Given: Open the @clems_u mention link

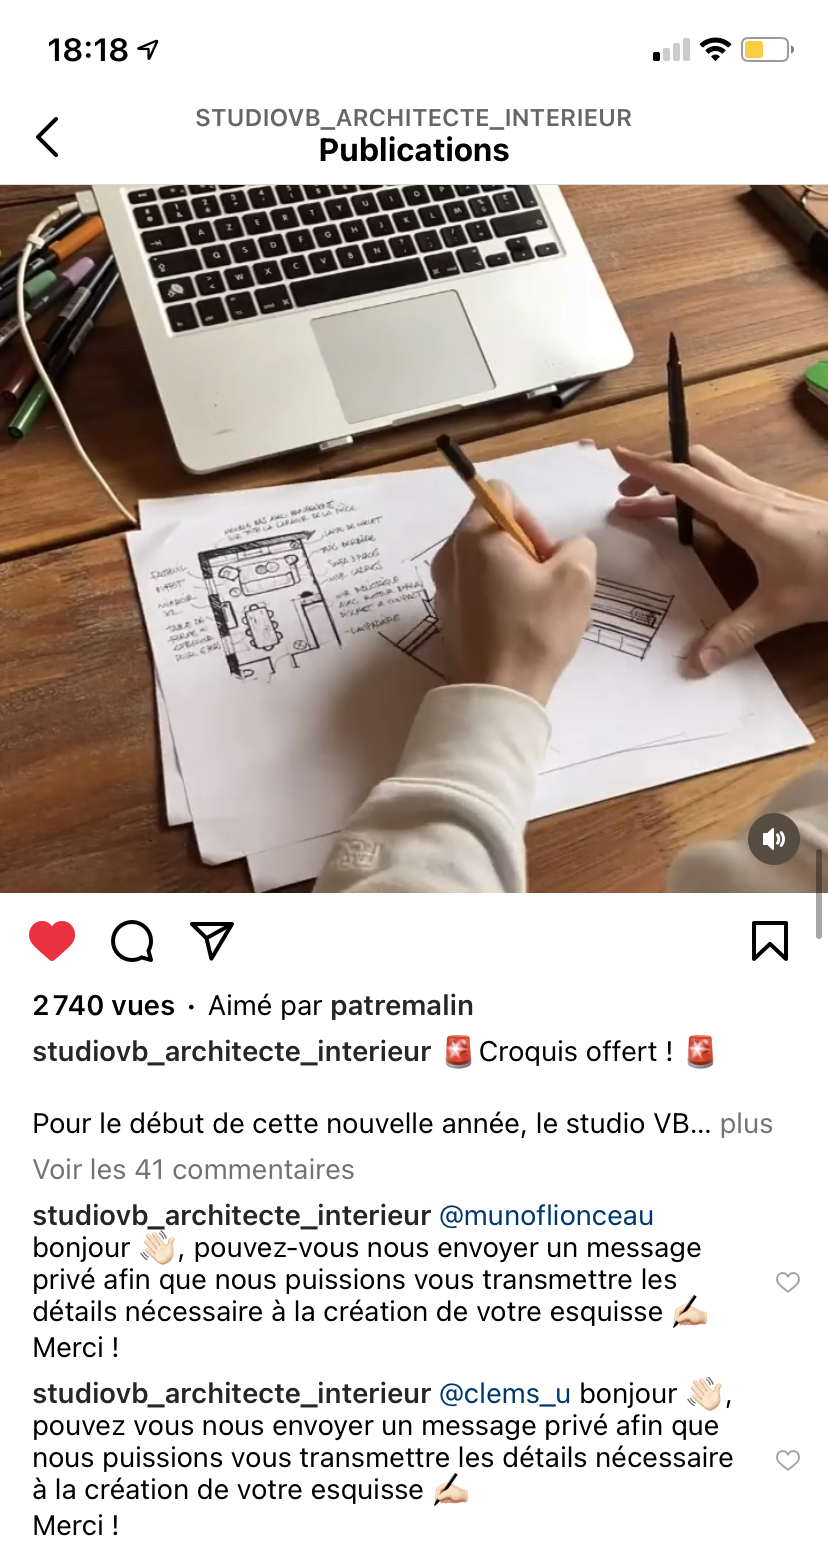Looking at the screenshot, I should [505, 1394].
